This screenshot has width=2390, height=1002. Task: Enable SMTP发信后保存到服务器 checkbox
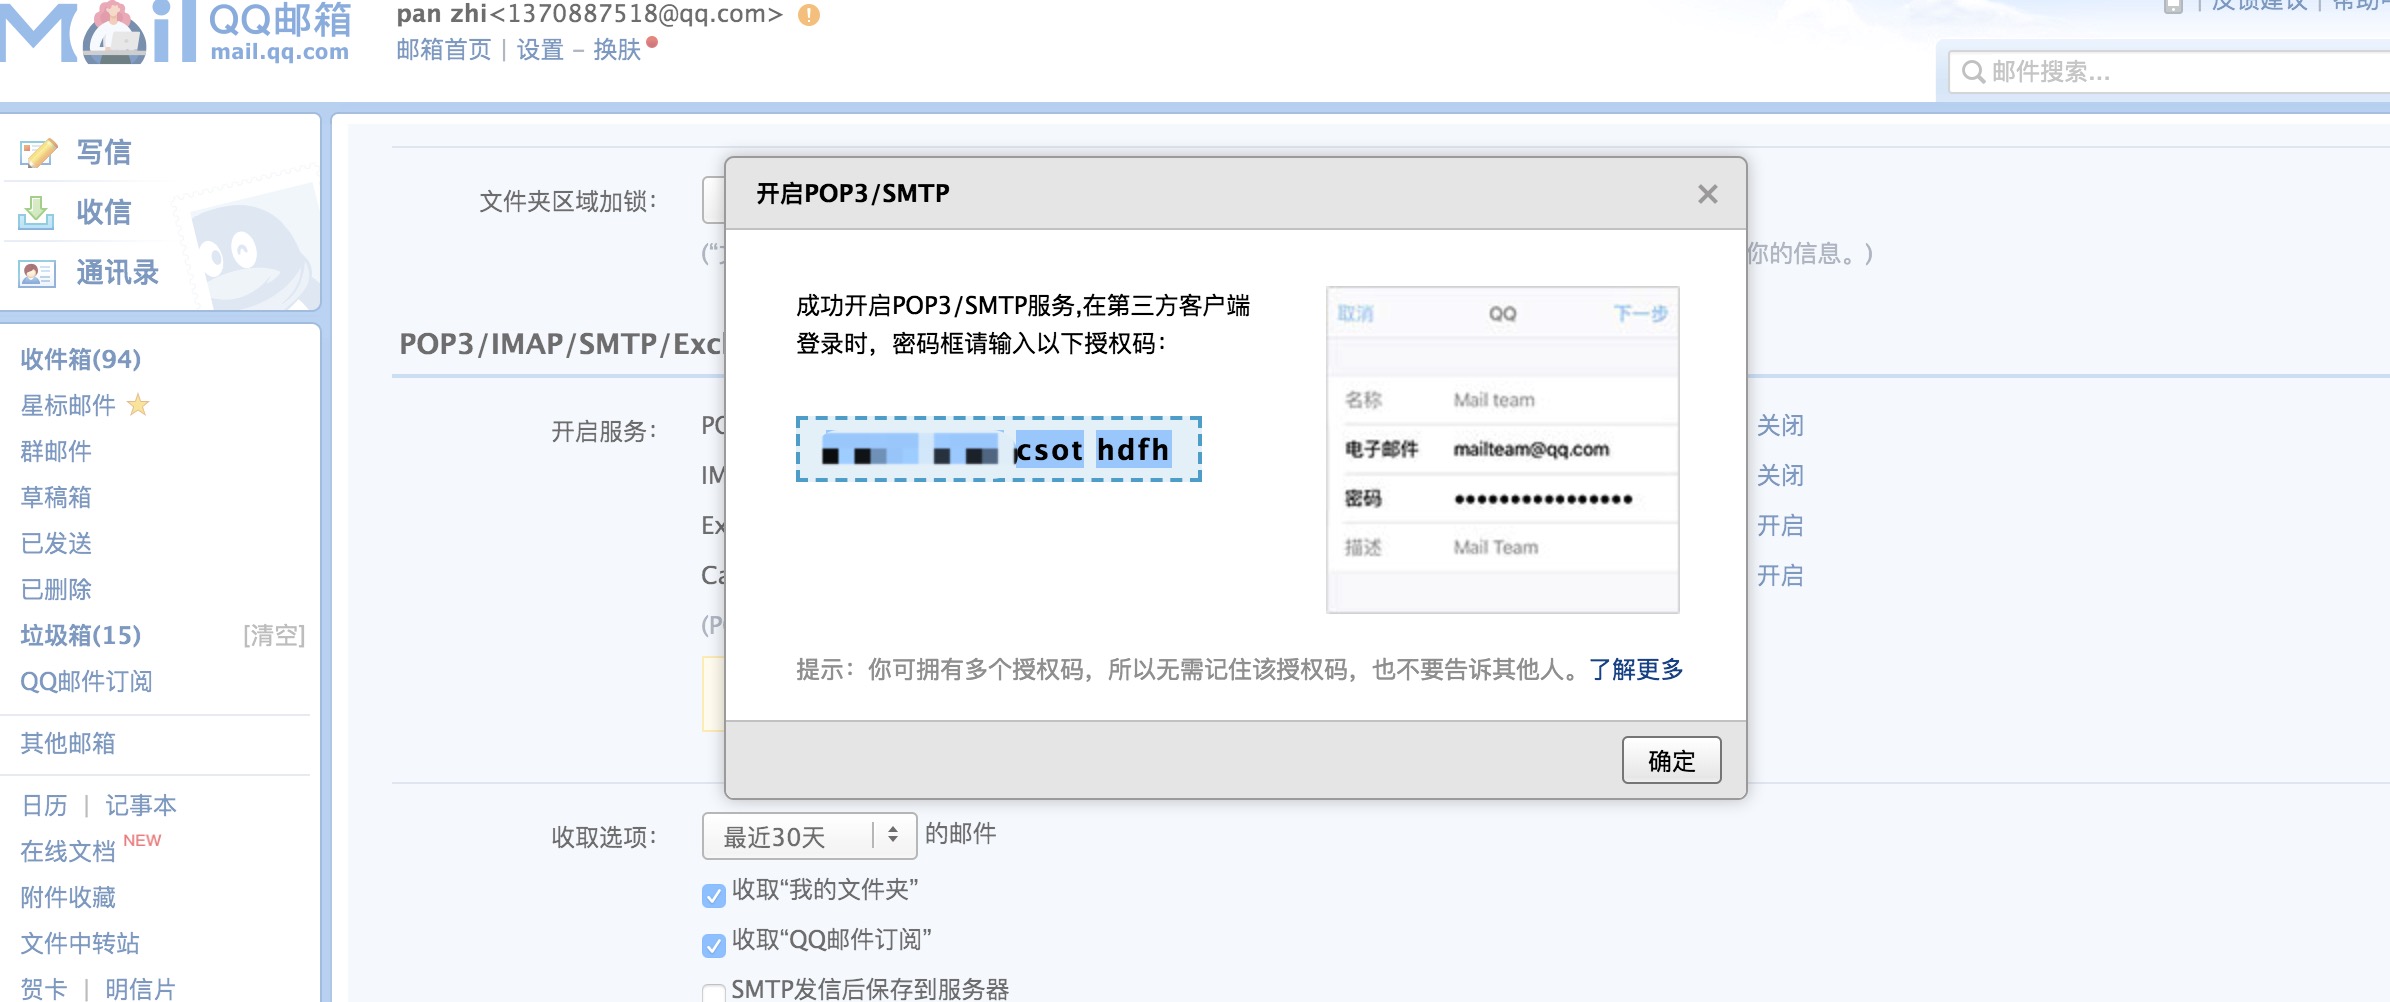click(x=713, y=993)
